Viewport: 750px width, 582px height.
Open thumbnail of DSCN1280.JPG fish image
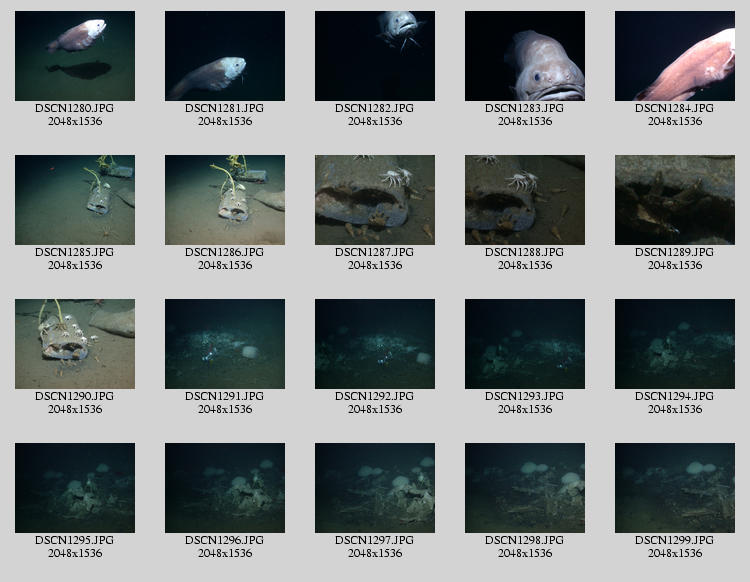pos(75,56)
